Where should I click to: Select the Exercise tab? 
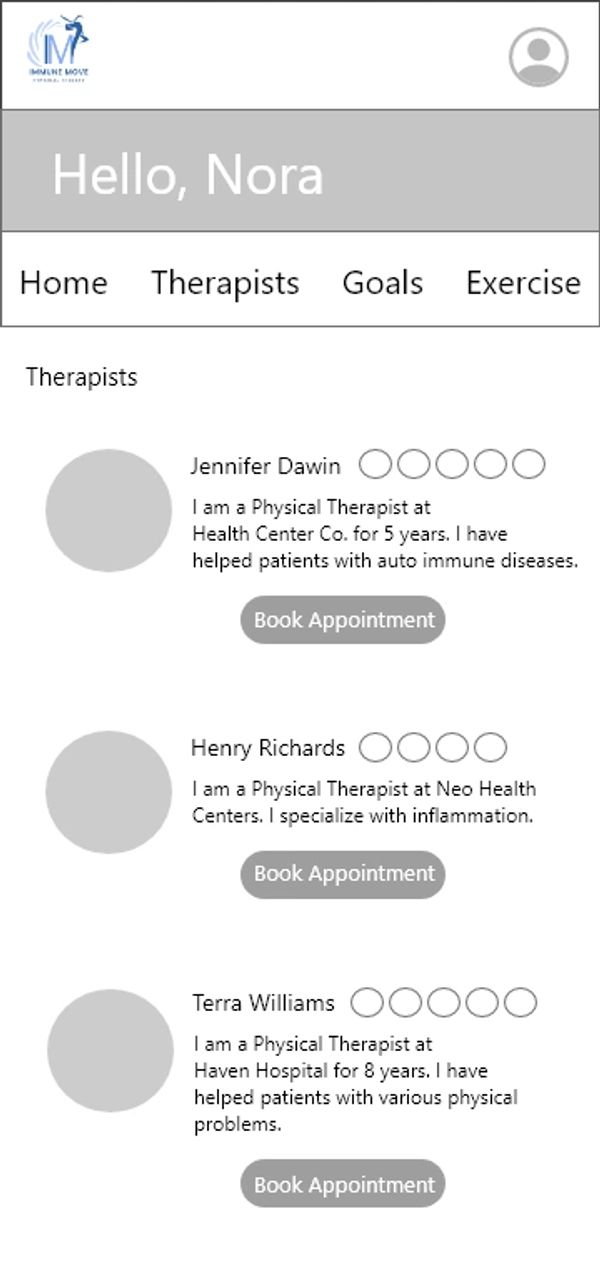[523, 283]
